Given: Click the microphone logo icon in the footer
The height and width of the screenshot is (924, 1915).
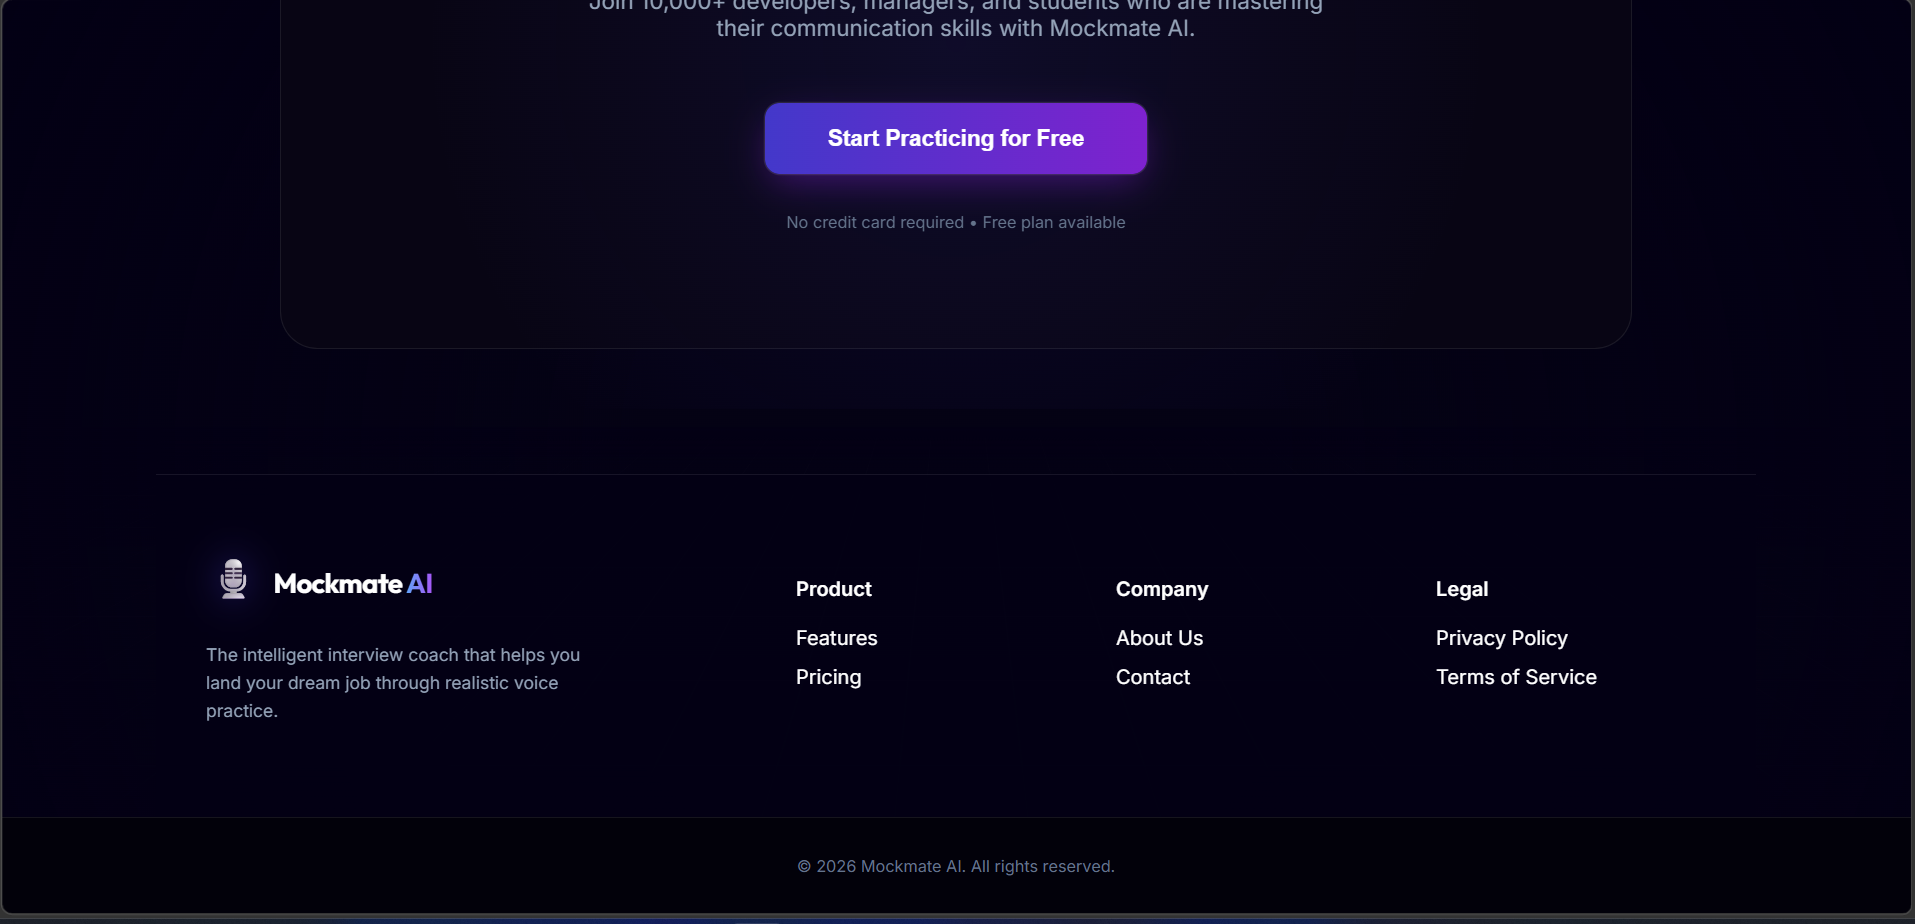Looking at the screenshot, I should click(232, 578).
